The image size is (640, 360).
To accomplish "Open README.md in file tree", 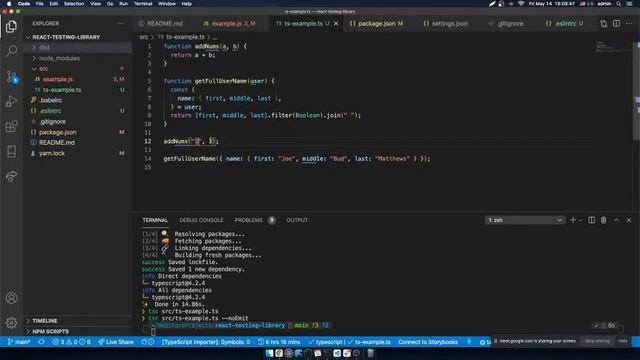I will point(78,142).
